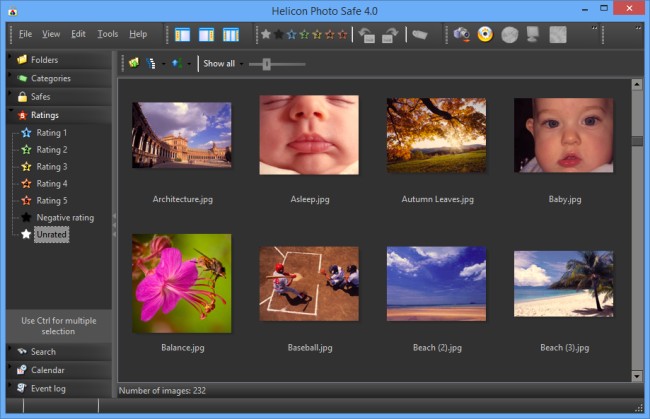650x419 pixels.
Task: Open the Event log panel
Action: (x=48, y=388)
